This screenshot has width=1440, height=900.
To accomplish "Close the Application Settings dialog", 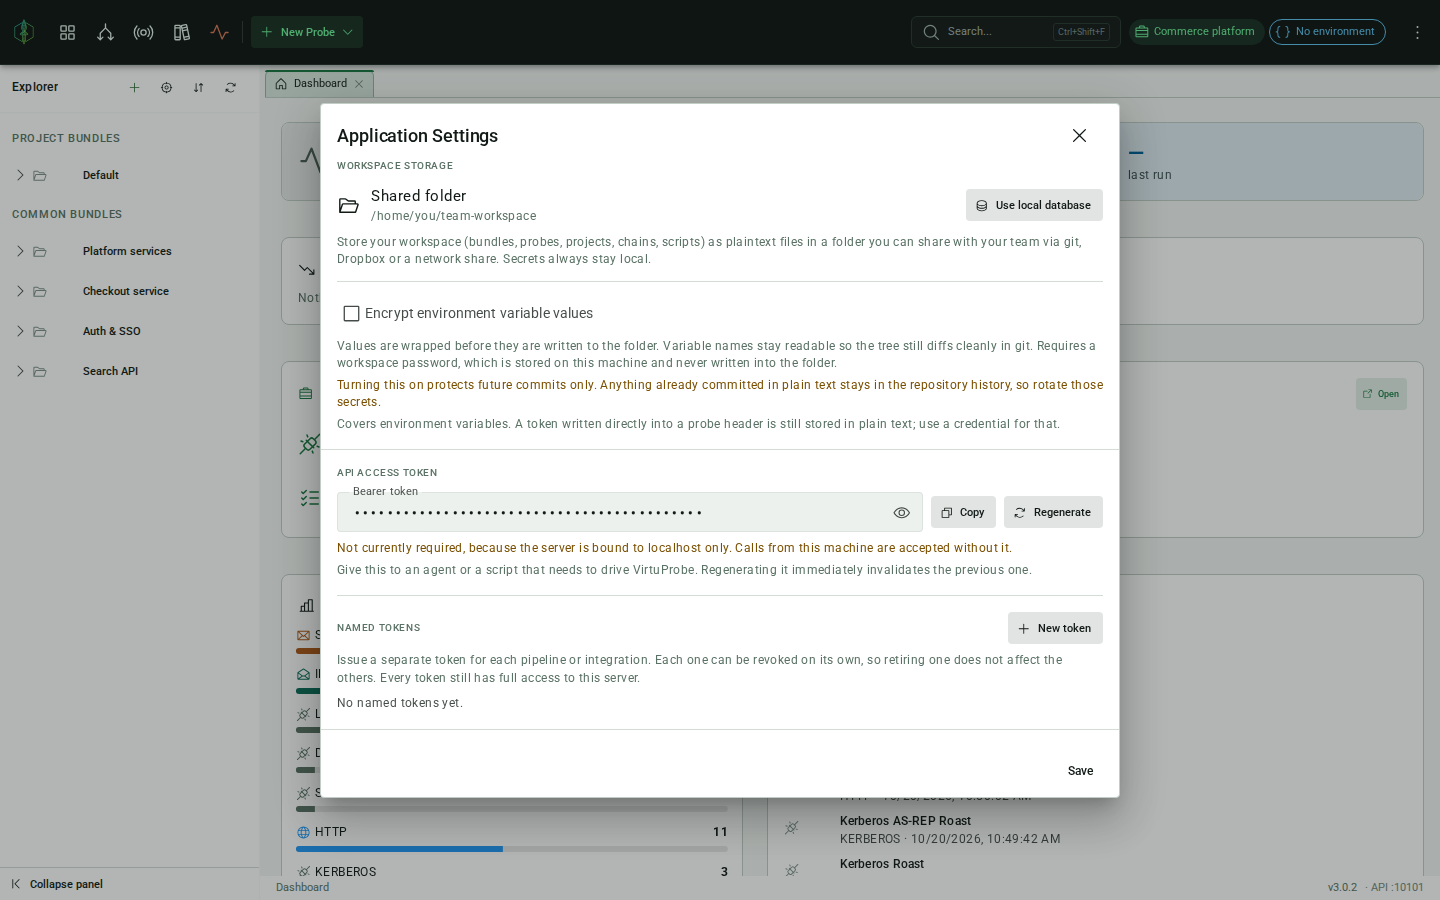I will point(1079,135).
